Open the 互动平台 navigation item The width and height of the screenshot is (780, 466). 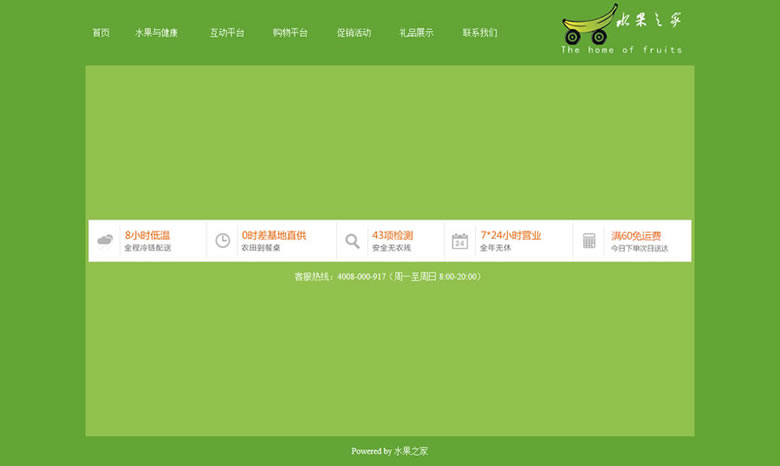[x=227, y=33]
